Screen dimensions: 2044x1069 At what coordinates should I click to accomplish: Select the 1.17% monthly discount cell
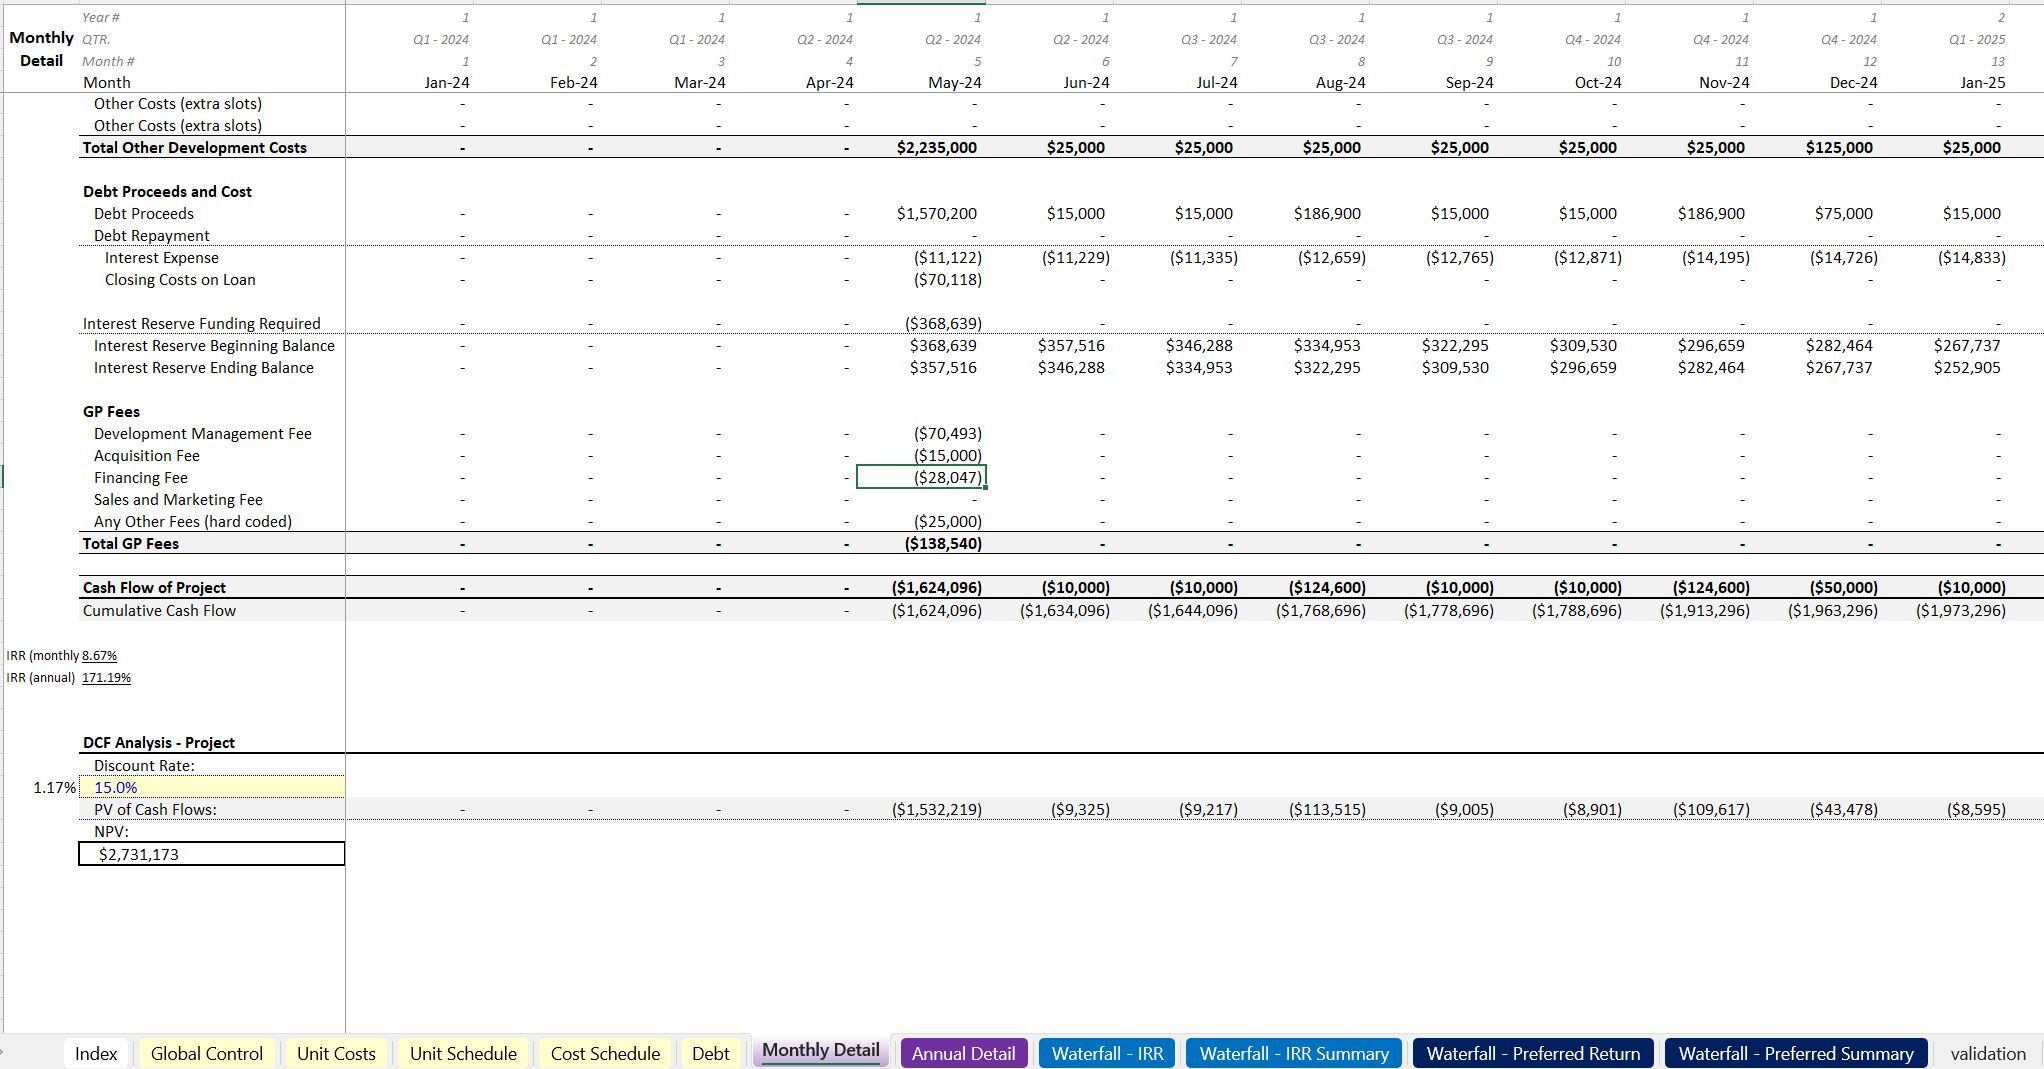[x=54, y=787]
